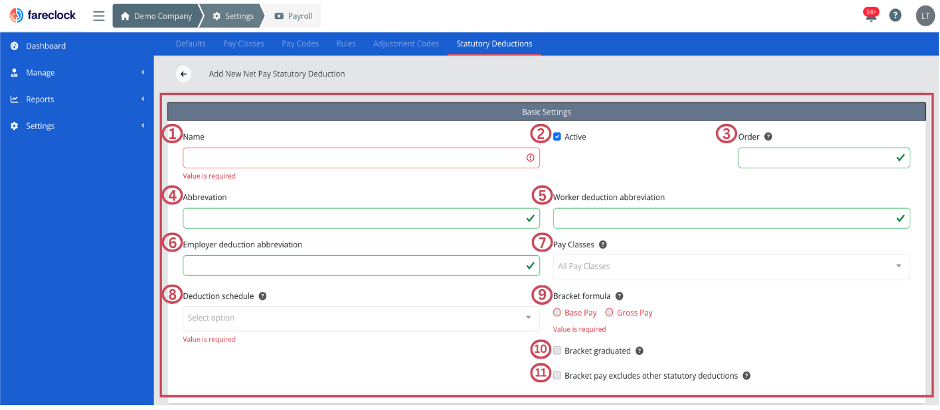Switch to the Rules tab
940x410 pixels.
pos(346,44)
